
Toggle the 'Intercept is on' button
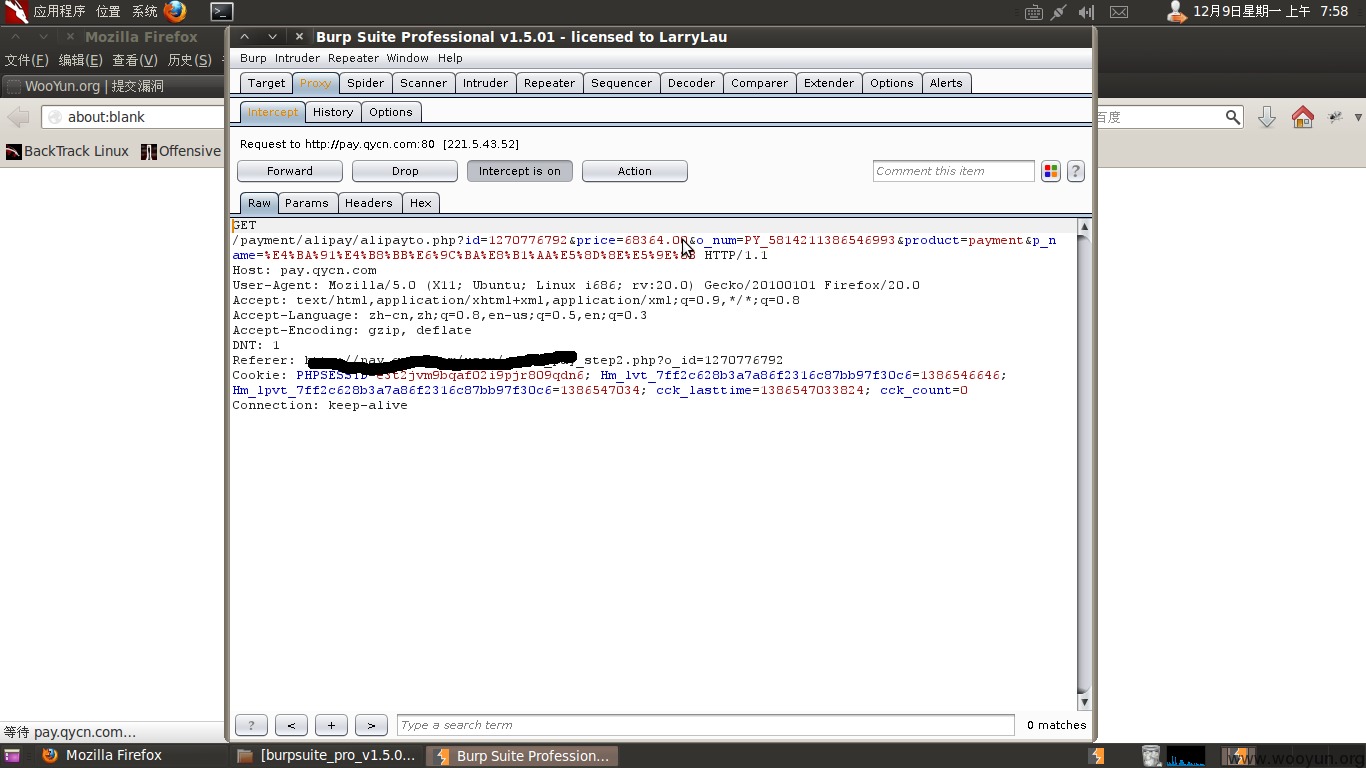[x=520, y=171]
